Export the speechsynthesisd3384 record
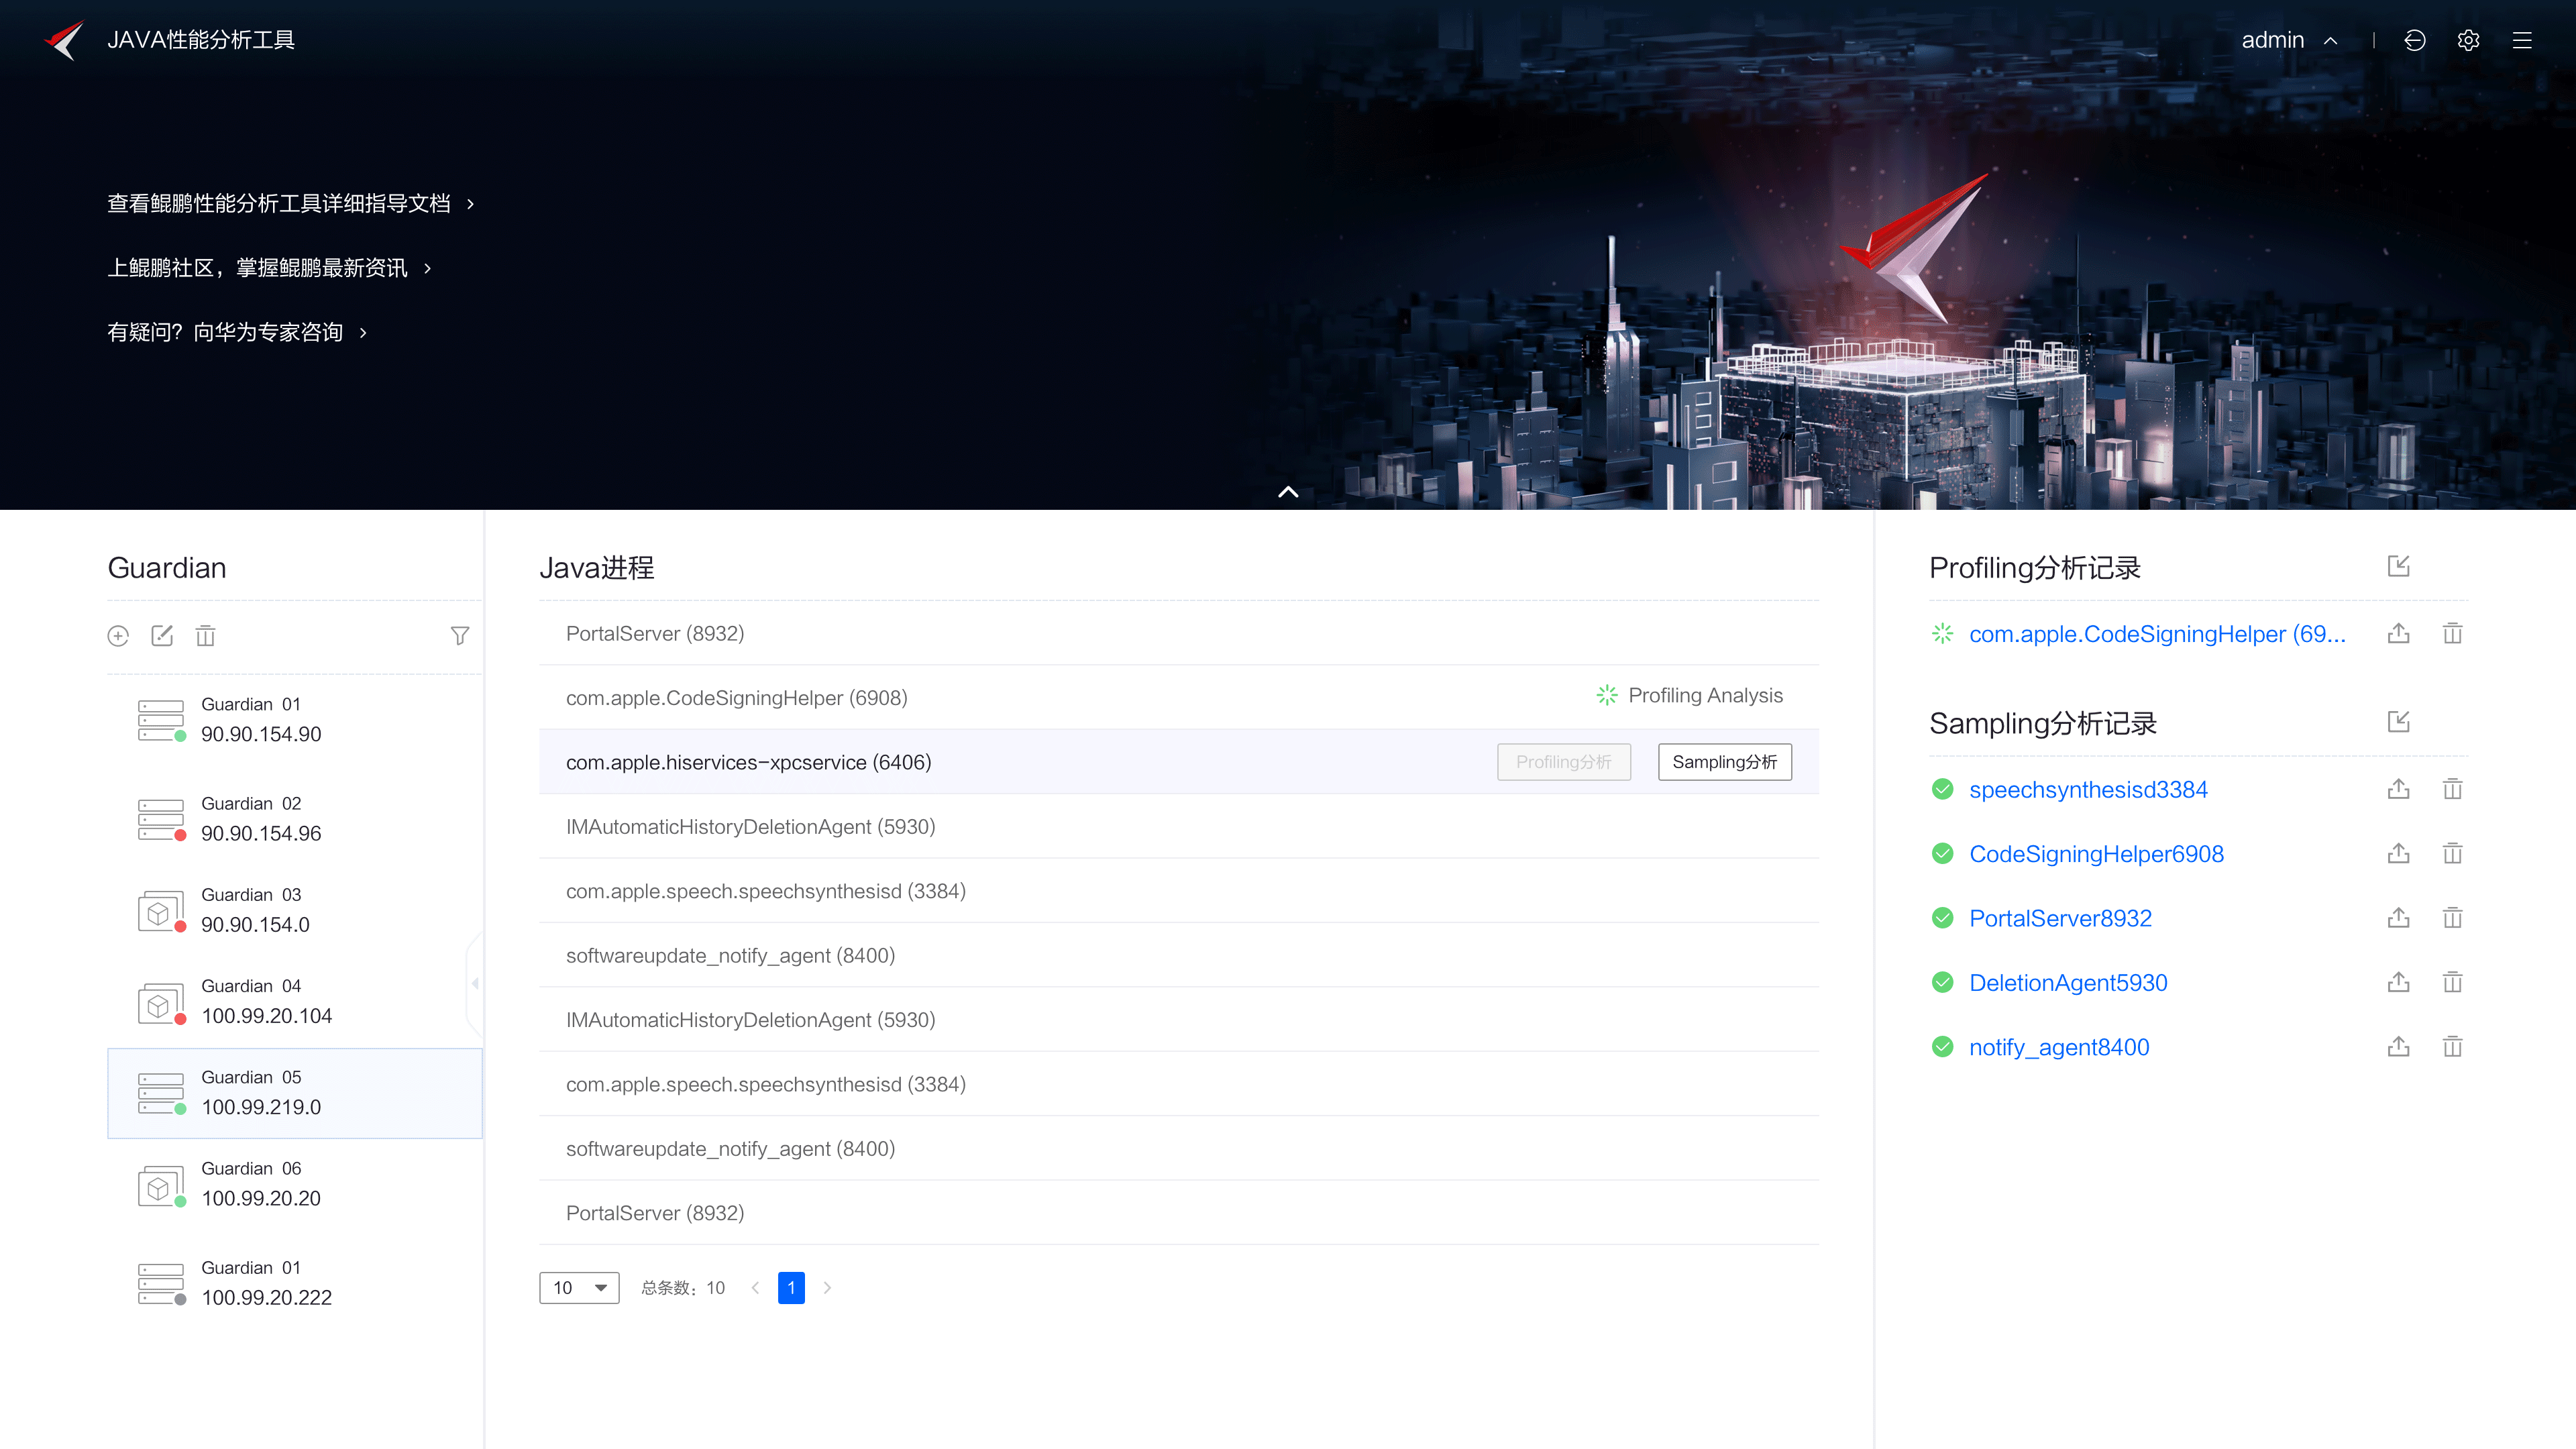The width and height of the screenshot is (2576, 1449). [2398, 790]
